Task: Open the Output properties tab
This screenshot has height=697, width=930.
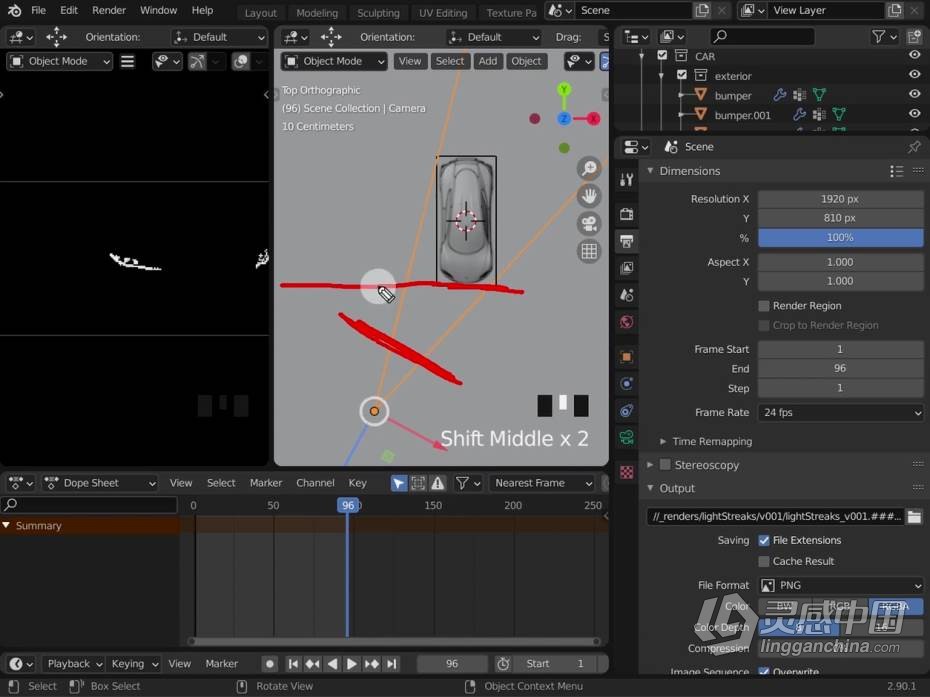Action: pos(626,241)
